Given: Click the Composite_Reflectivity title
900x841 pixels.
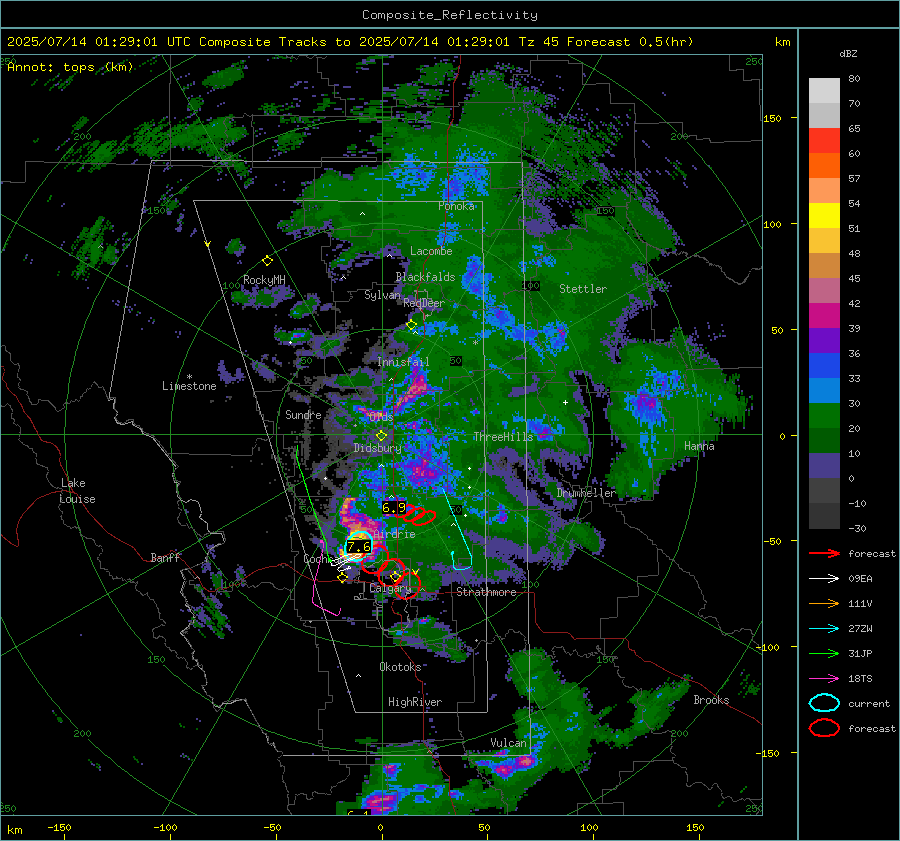Looking at the screenshot, I should click(450, 15).
